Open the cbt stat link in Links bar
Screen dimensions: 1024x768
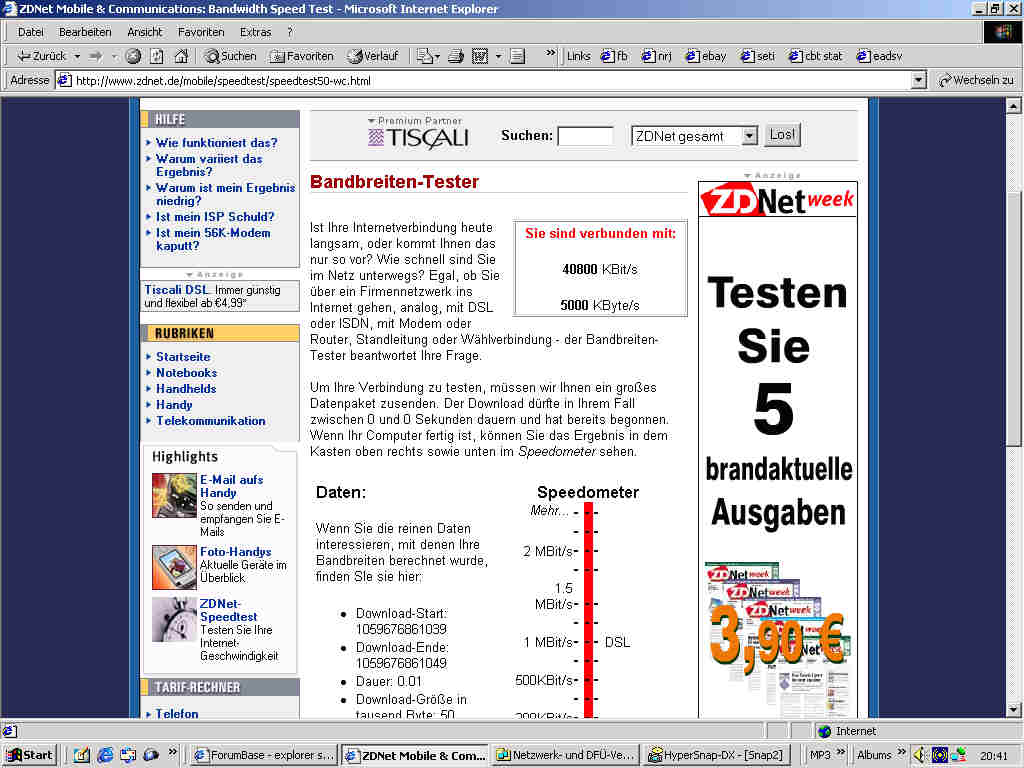[816, 56]
